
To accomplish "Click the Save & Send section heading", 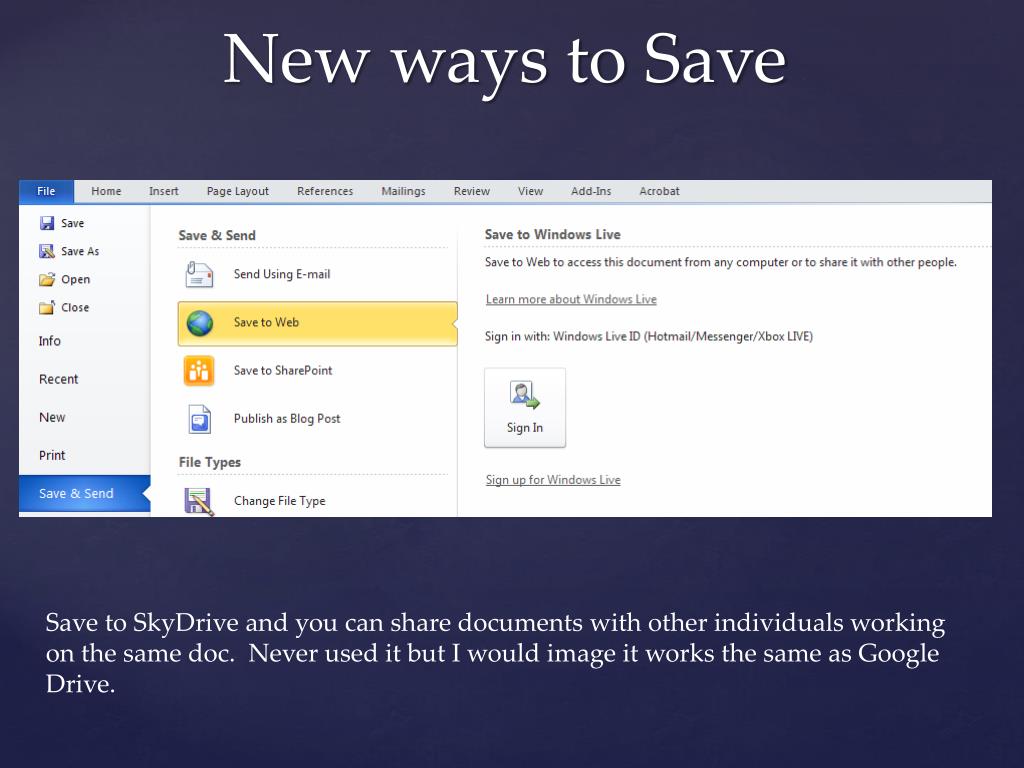I will tap(217, 236).
